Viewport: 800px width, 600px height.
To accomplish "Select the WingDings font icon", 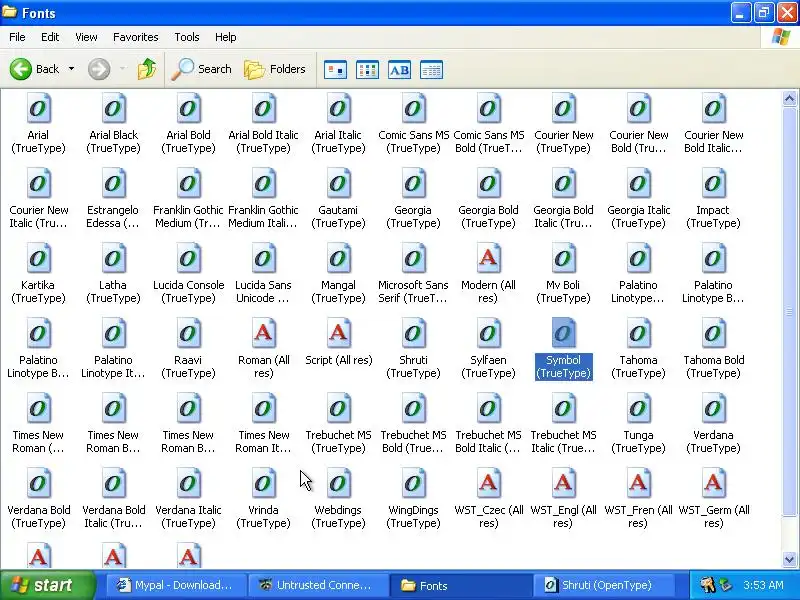I will [x=414, y=483].
